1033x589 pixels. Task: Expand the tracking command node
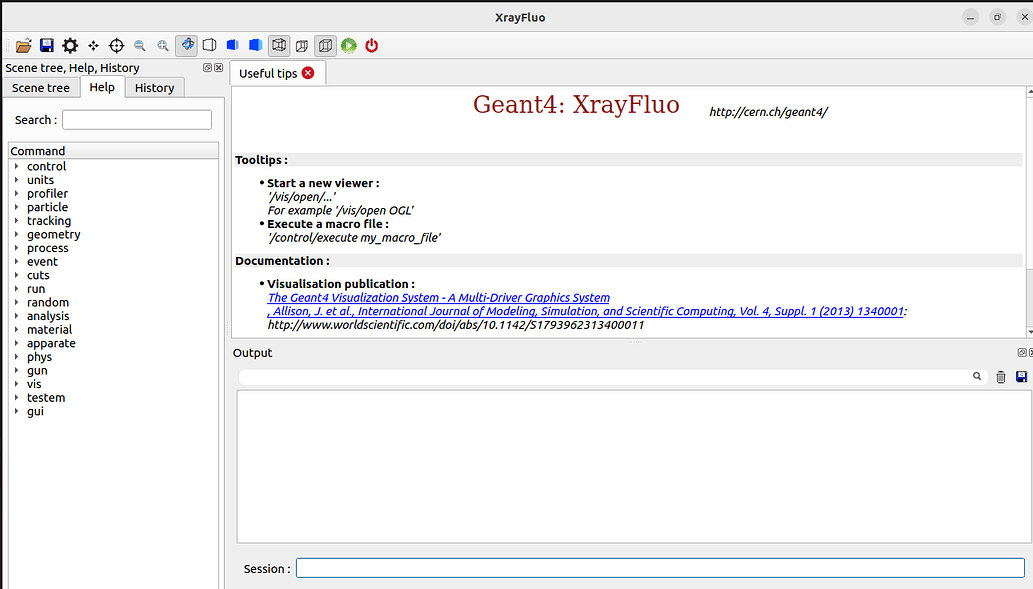[x=16, y=221]
